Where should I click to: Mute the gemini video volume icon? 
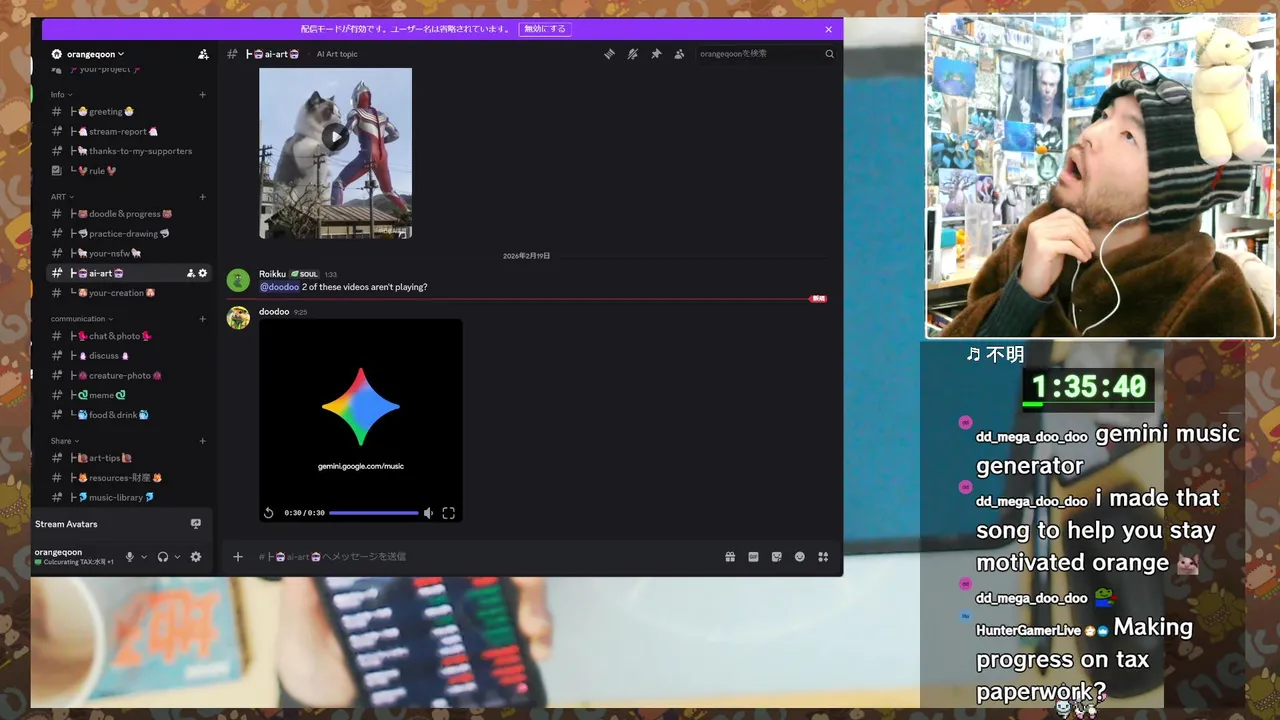(x=428, y=513)
